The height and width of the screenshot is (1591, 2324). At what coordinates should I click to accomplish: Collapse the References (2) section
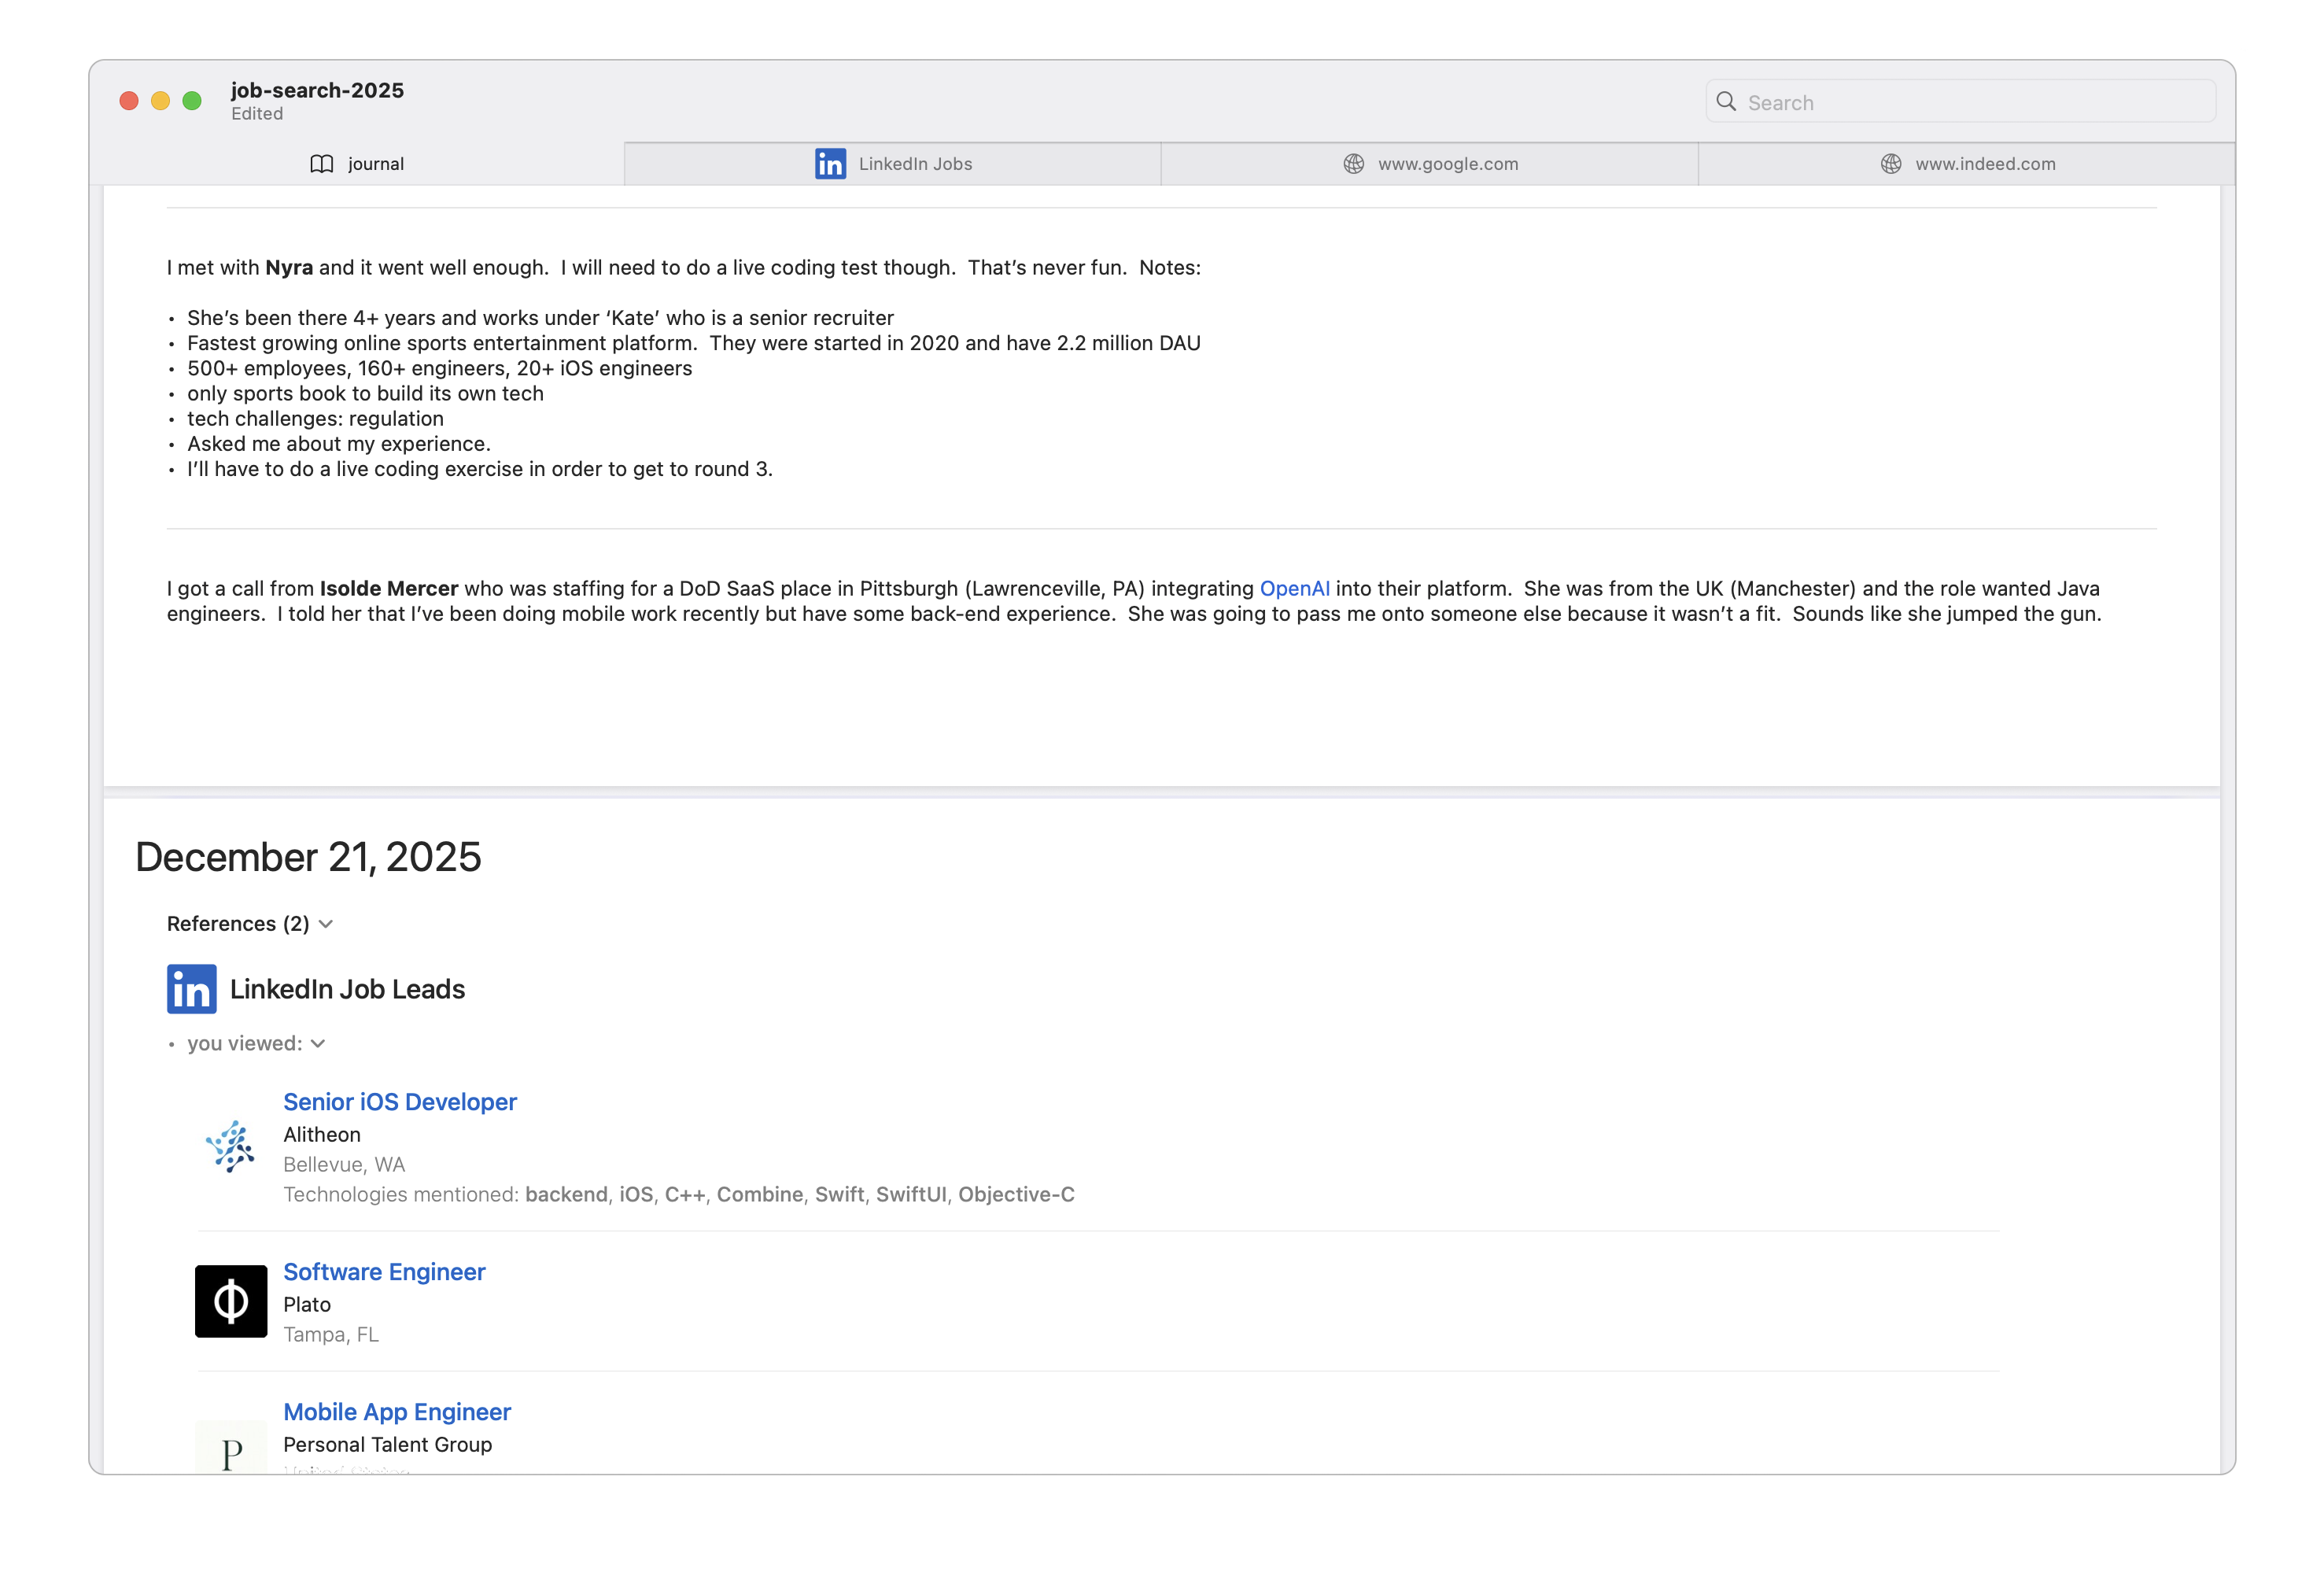point(325,924)
